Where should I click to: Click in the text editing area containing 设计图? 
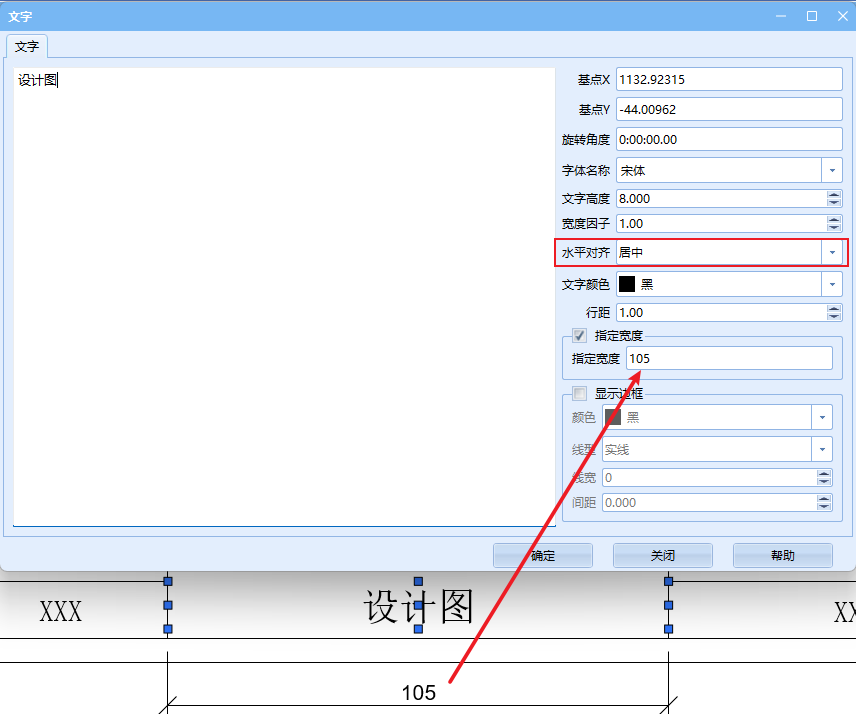point(284,296)
